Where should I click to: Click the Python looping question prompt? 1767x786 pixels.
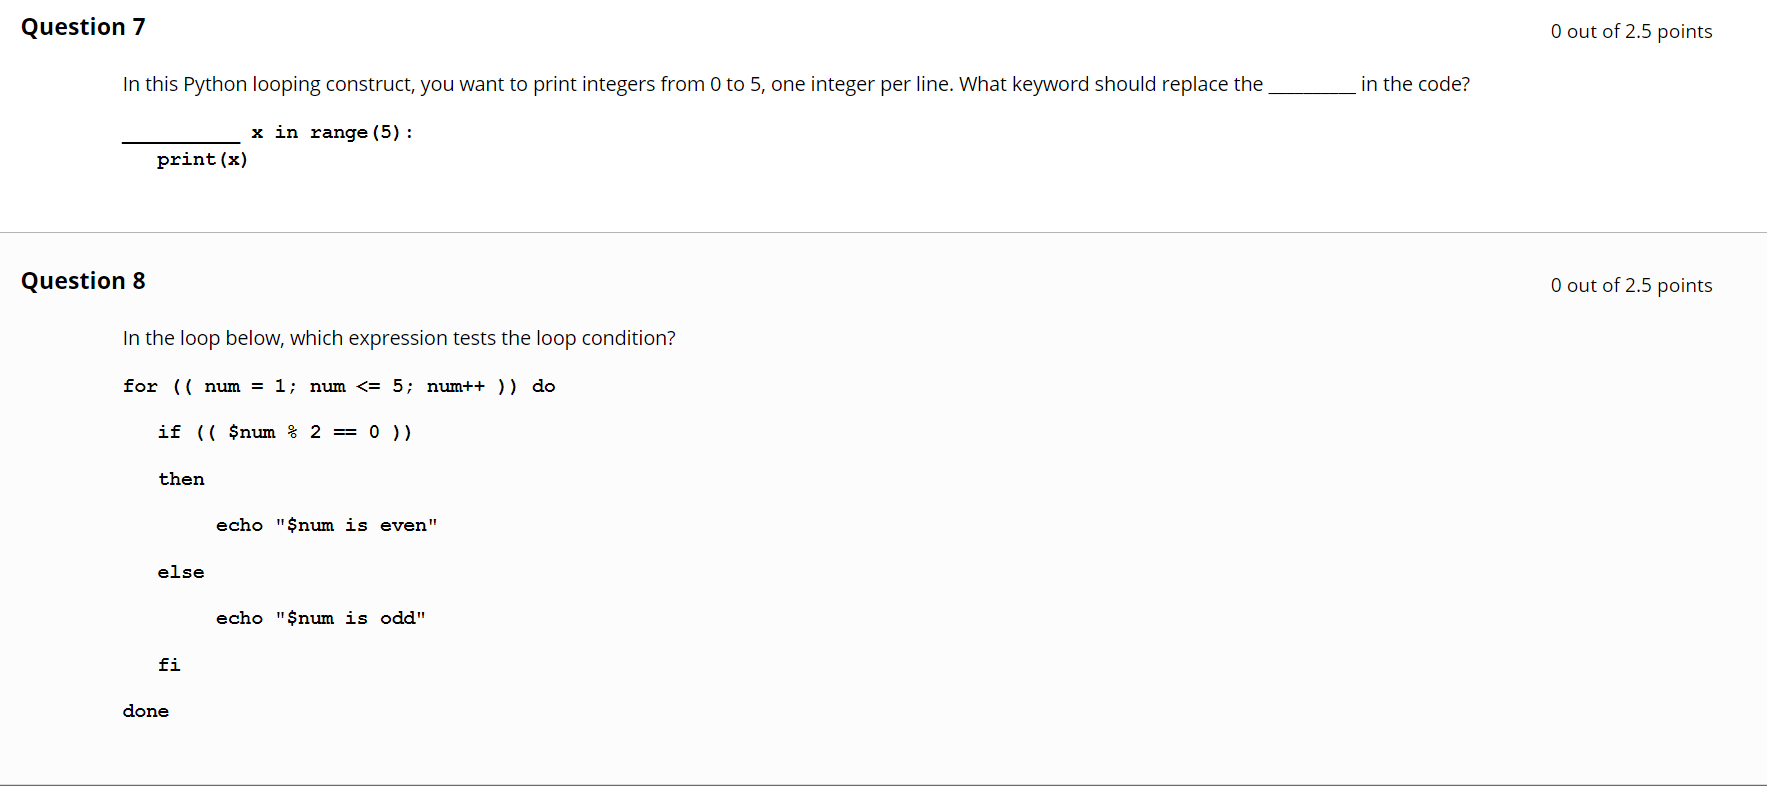pos(692,84)
